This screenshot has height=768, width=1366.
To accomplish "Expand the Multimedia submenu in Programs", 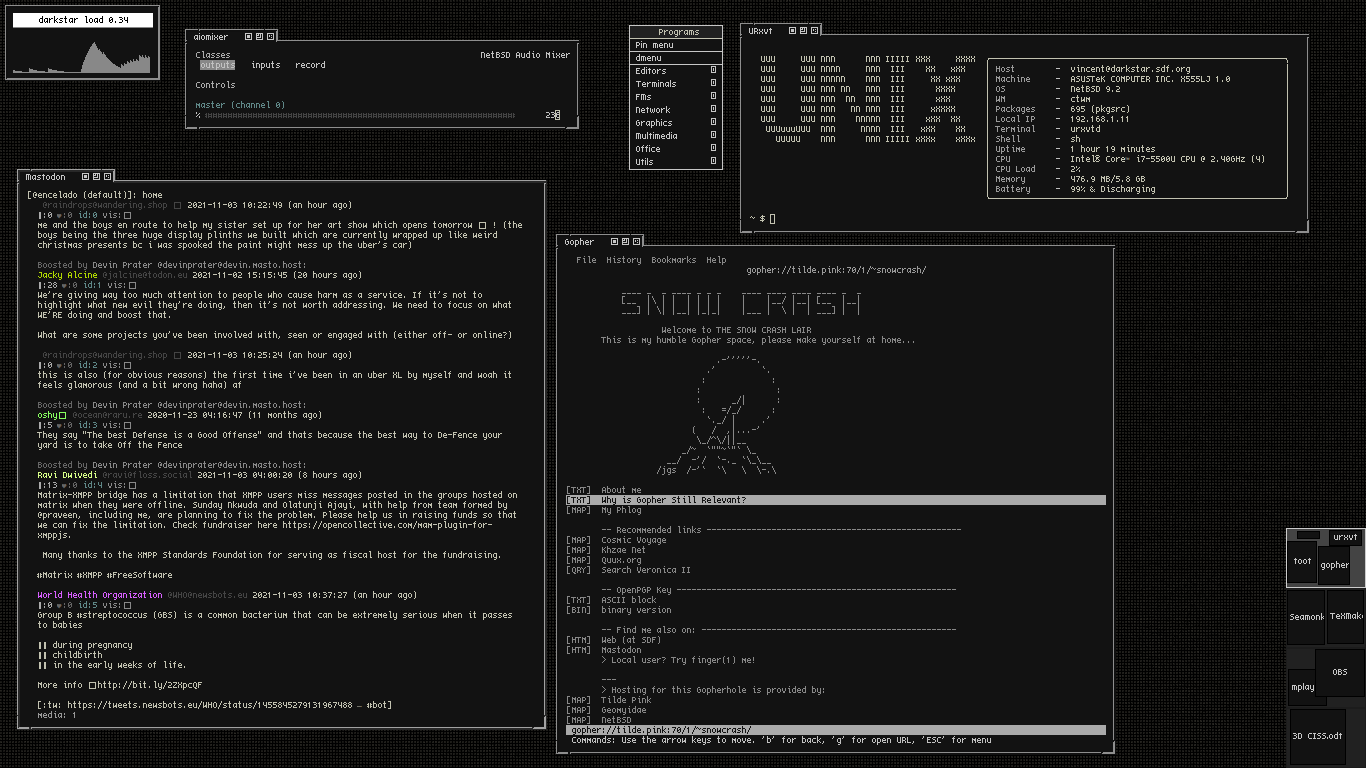I will (675, 136).
